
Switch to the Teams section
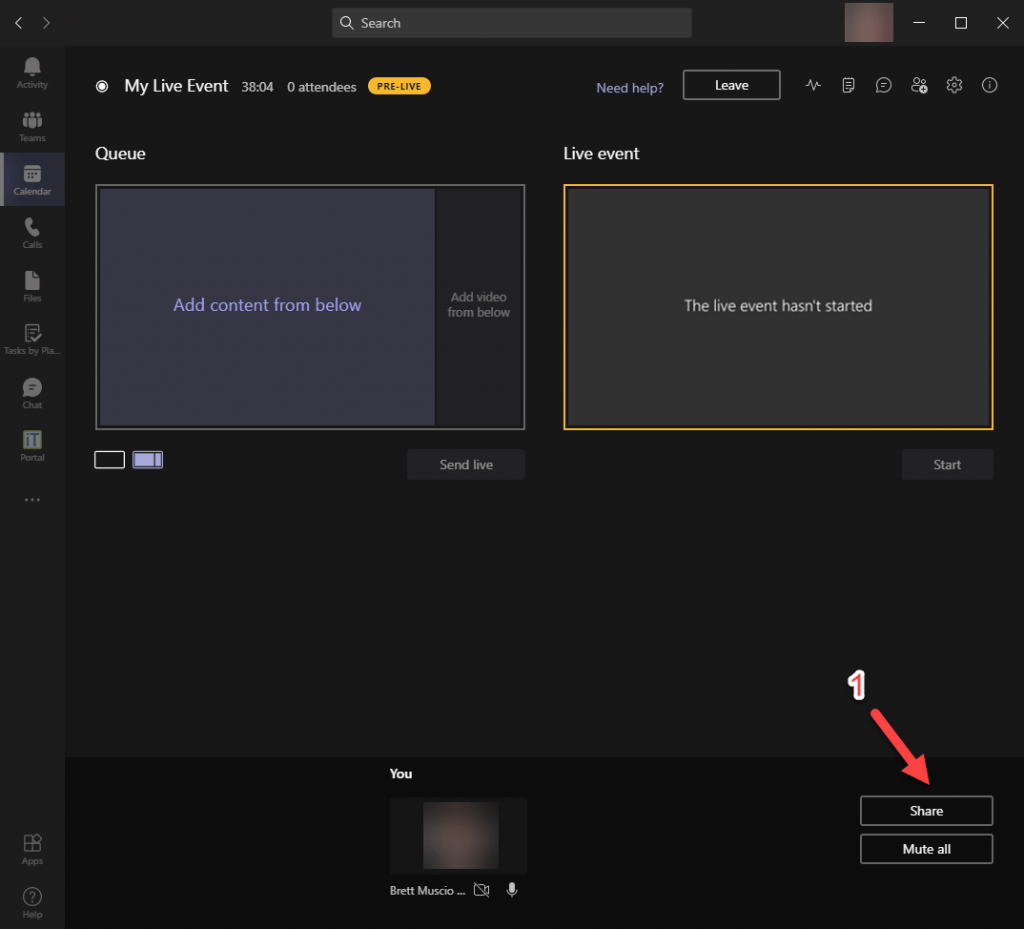click(31, 124)
